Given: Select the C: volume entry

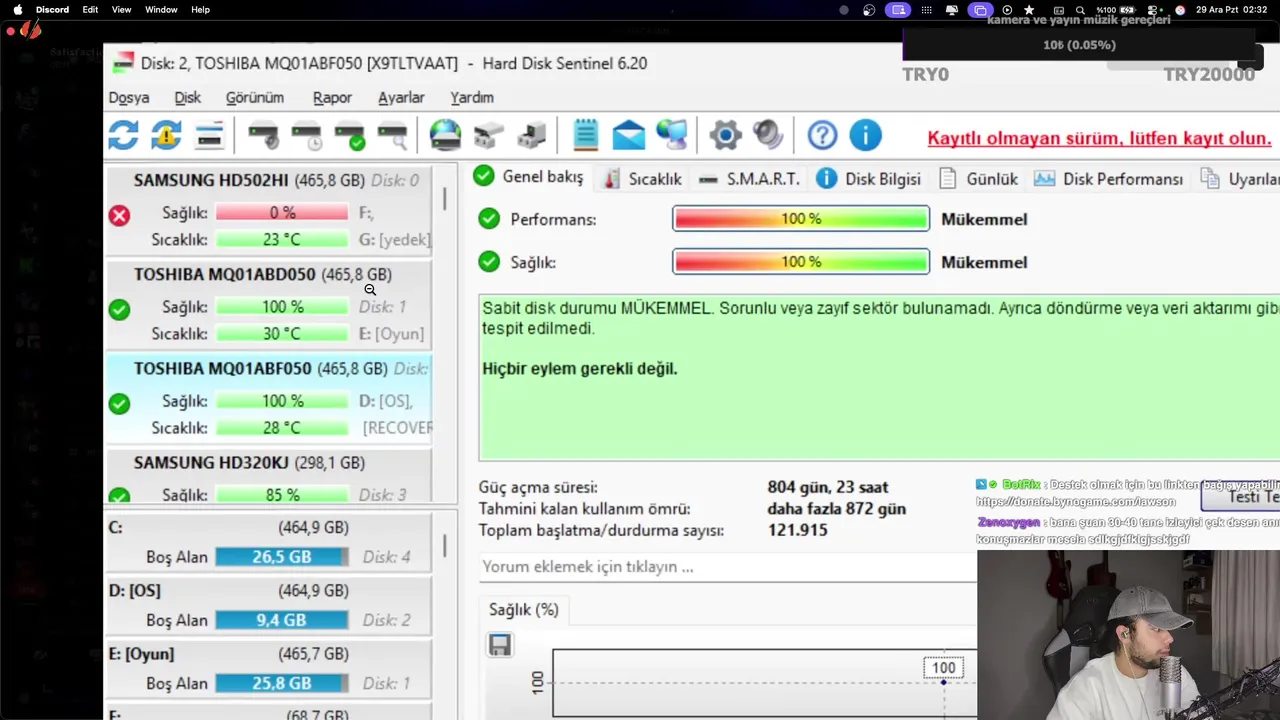Looking at the screenshot, I should click(269, 542).
